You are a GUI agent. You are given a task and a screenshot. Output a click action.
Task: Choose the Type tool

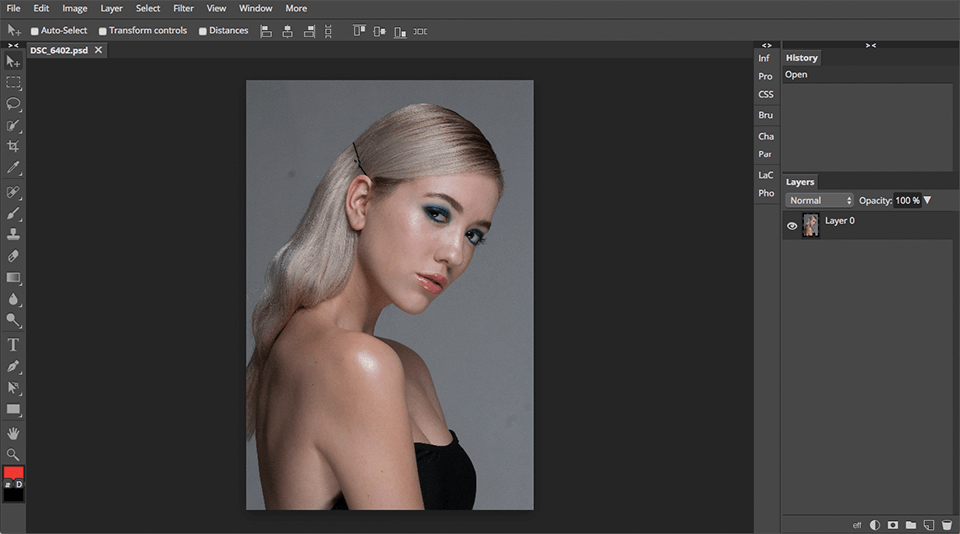[14, 344]
